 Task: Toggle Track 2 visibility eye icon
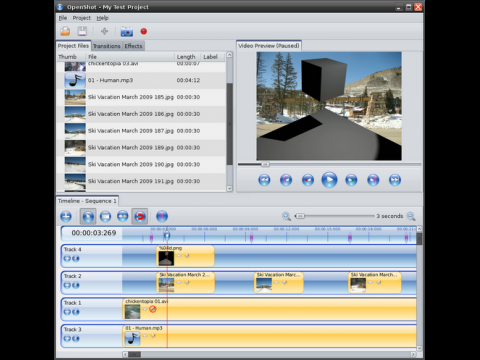pyautogui.click(x=67, y=285)
